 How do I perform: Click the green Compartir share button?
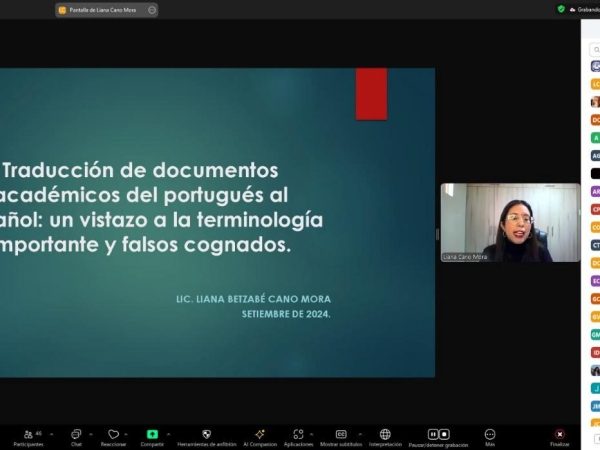[x=152, y=434]
